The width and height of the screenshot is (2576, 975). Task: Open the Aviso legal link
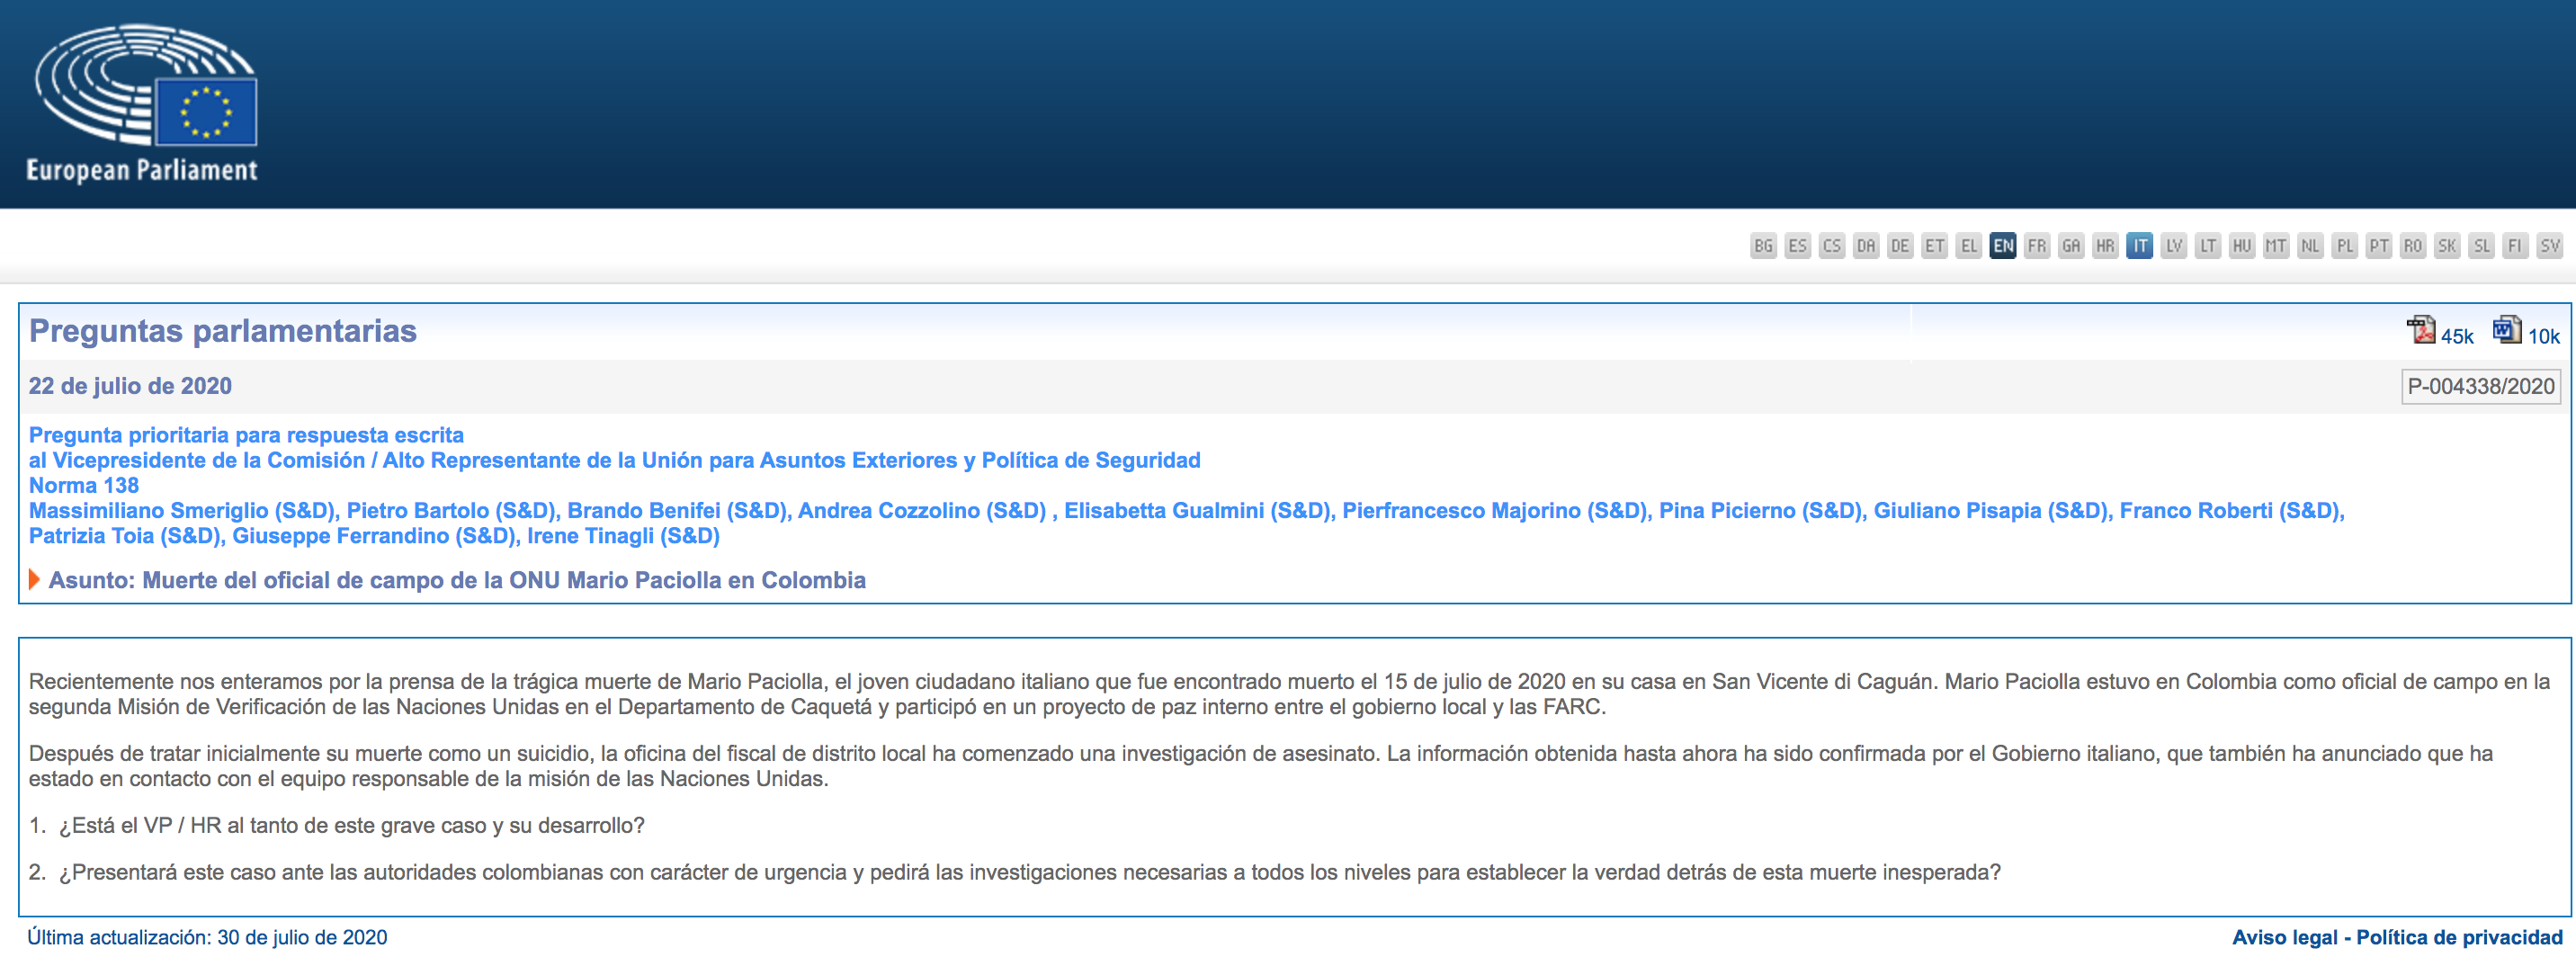[x=2284, y=937]
